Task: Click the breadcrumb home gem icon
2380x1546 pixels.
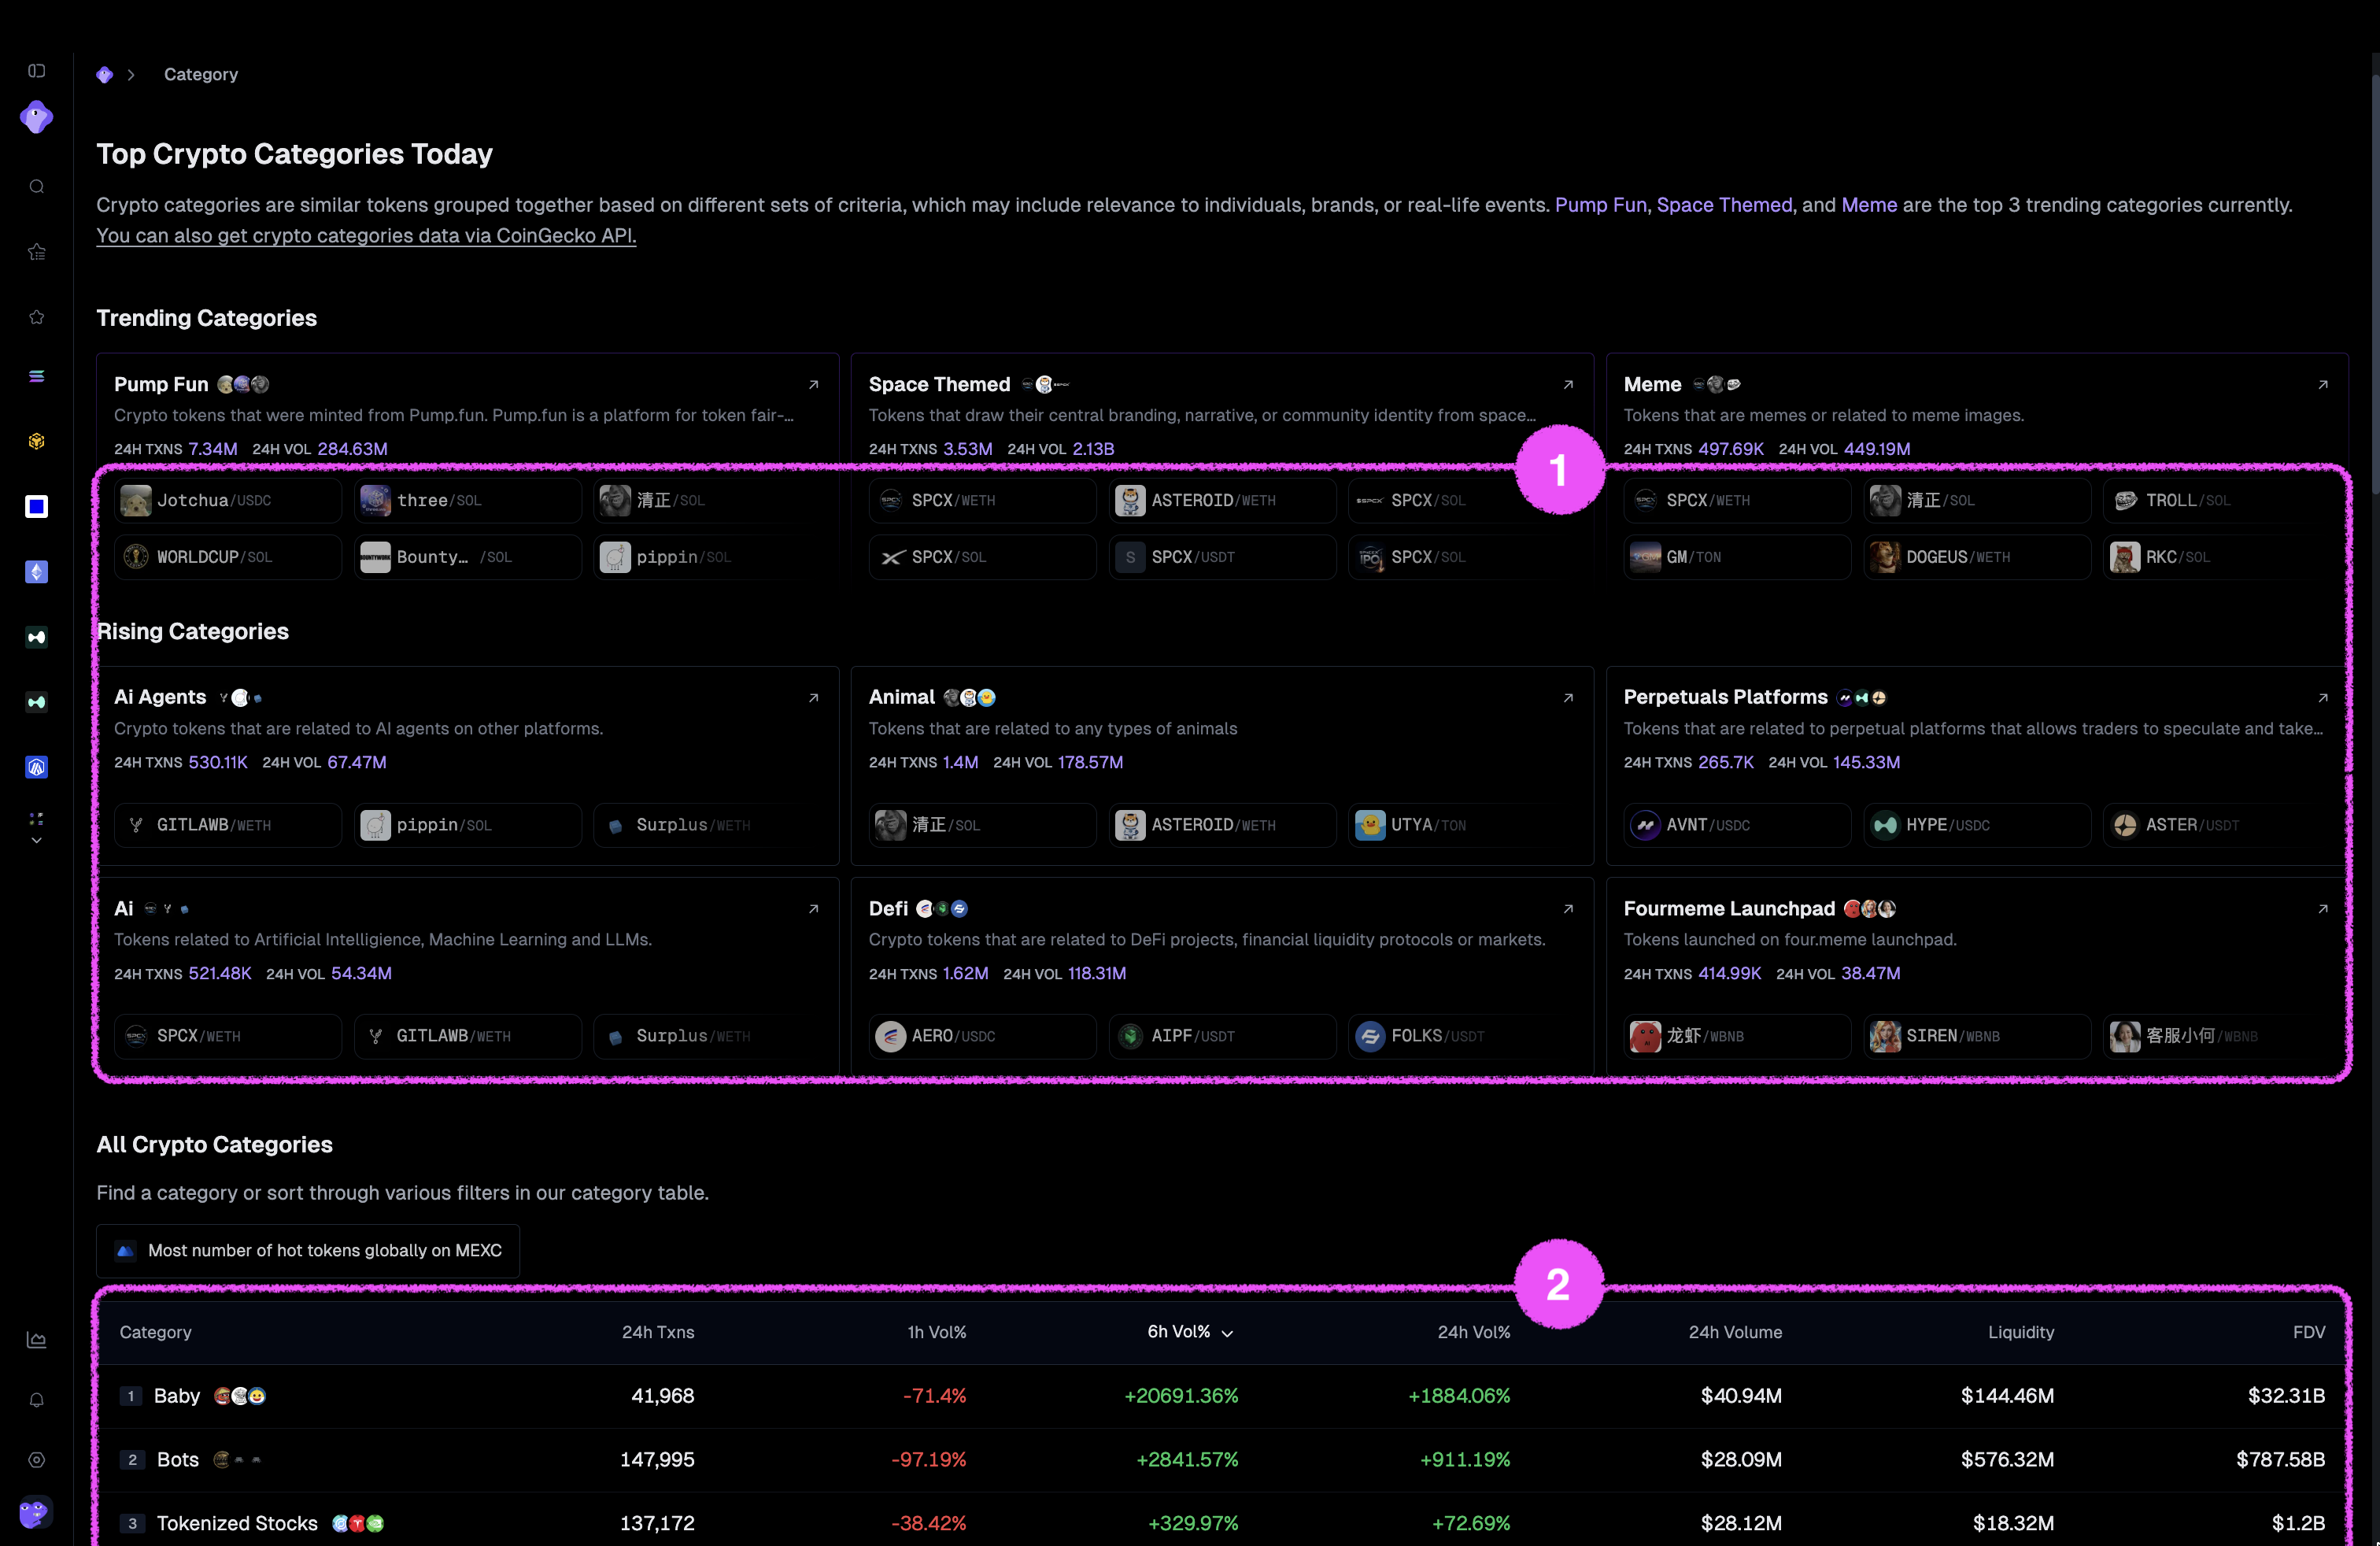Action: pyautogui.click(x=105, y=75)
